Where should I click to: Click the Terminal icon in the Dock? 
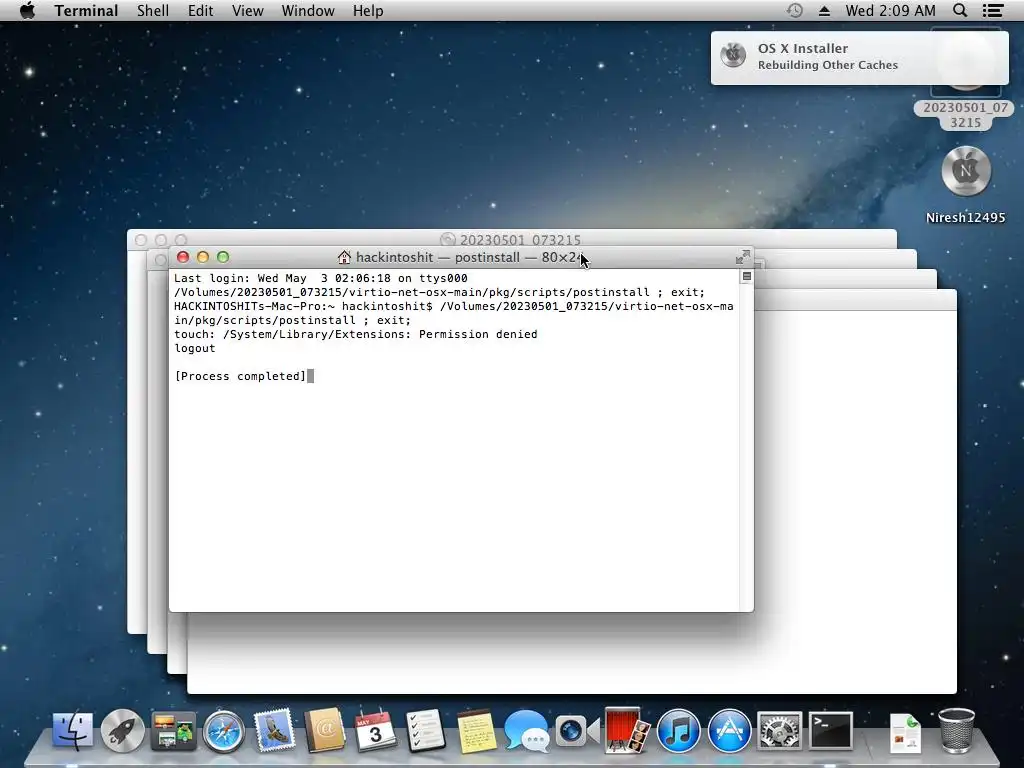point(831,730)
